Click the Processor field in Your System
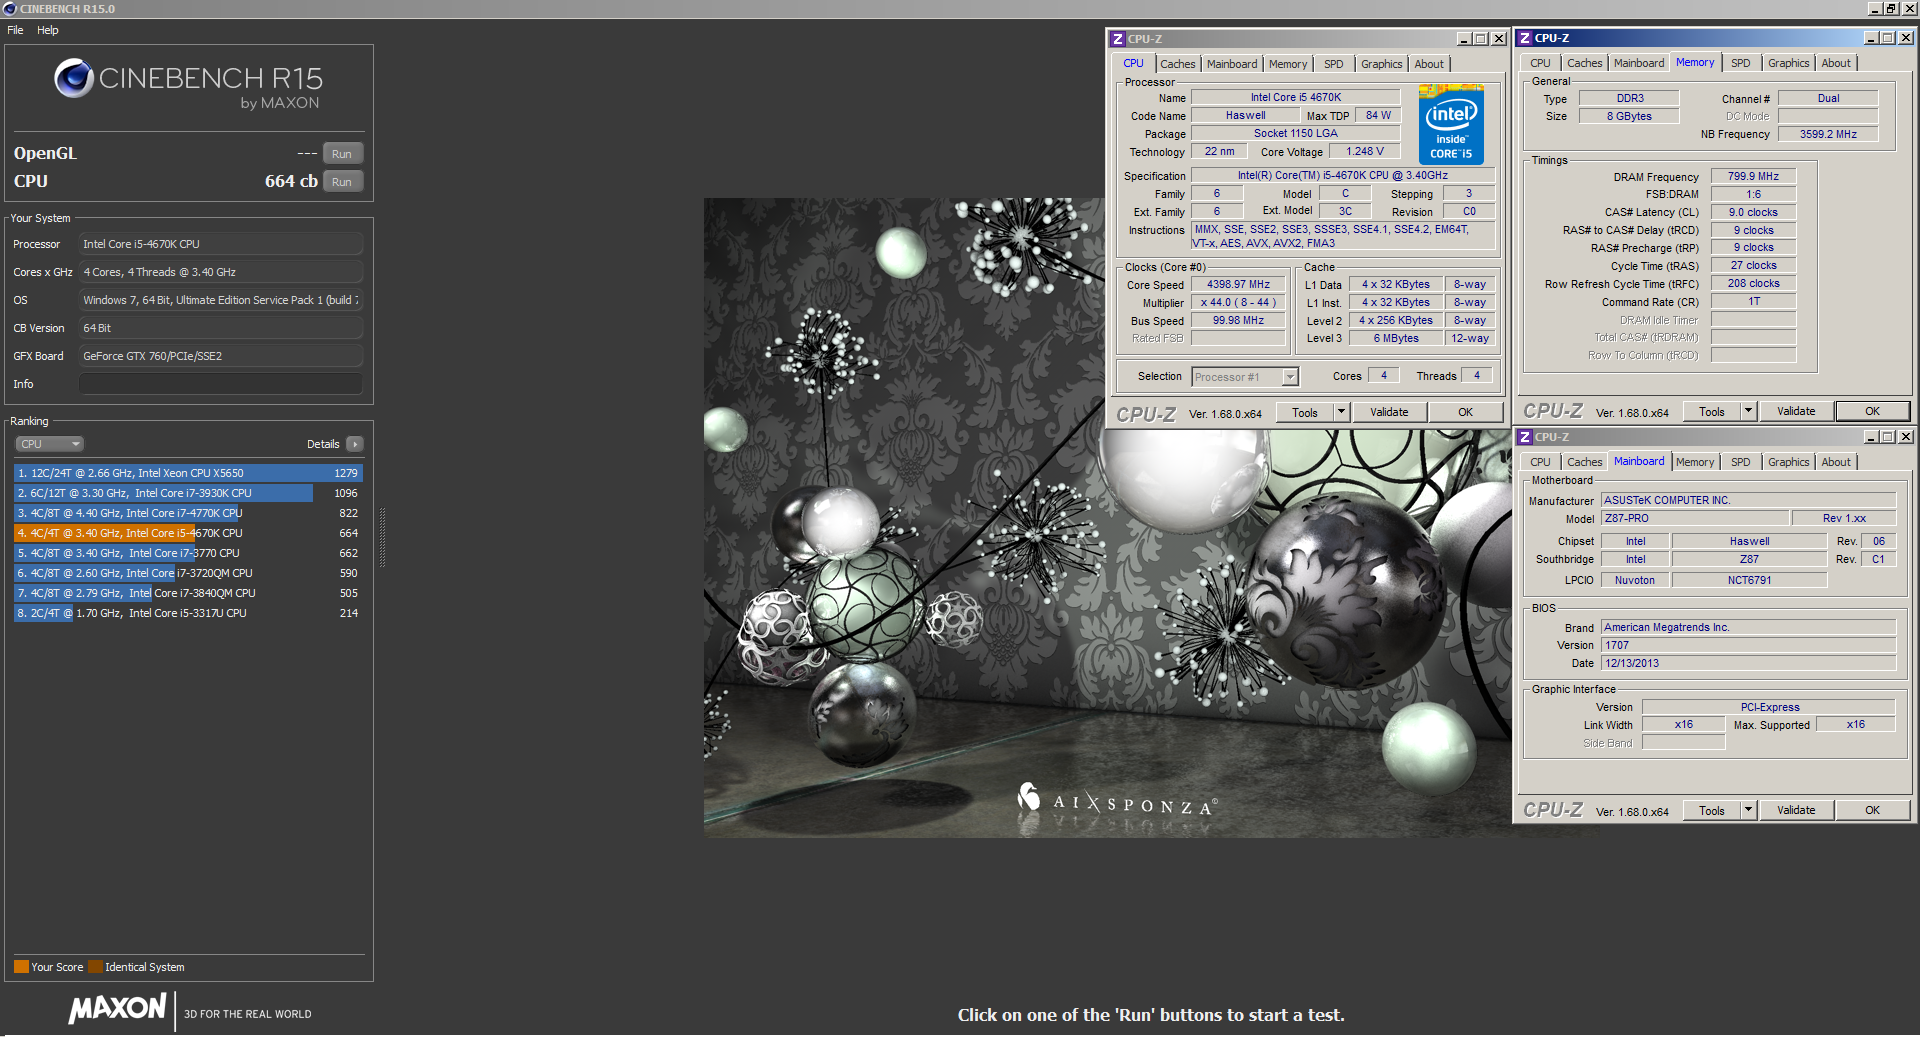 click(x=221, y=244)
